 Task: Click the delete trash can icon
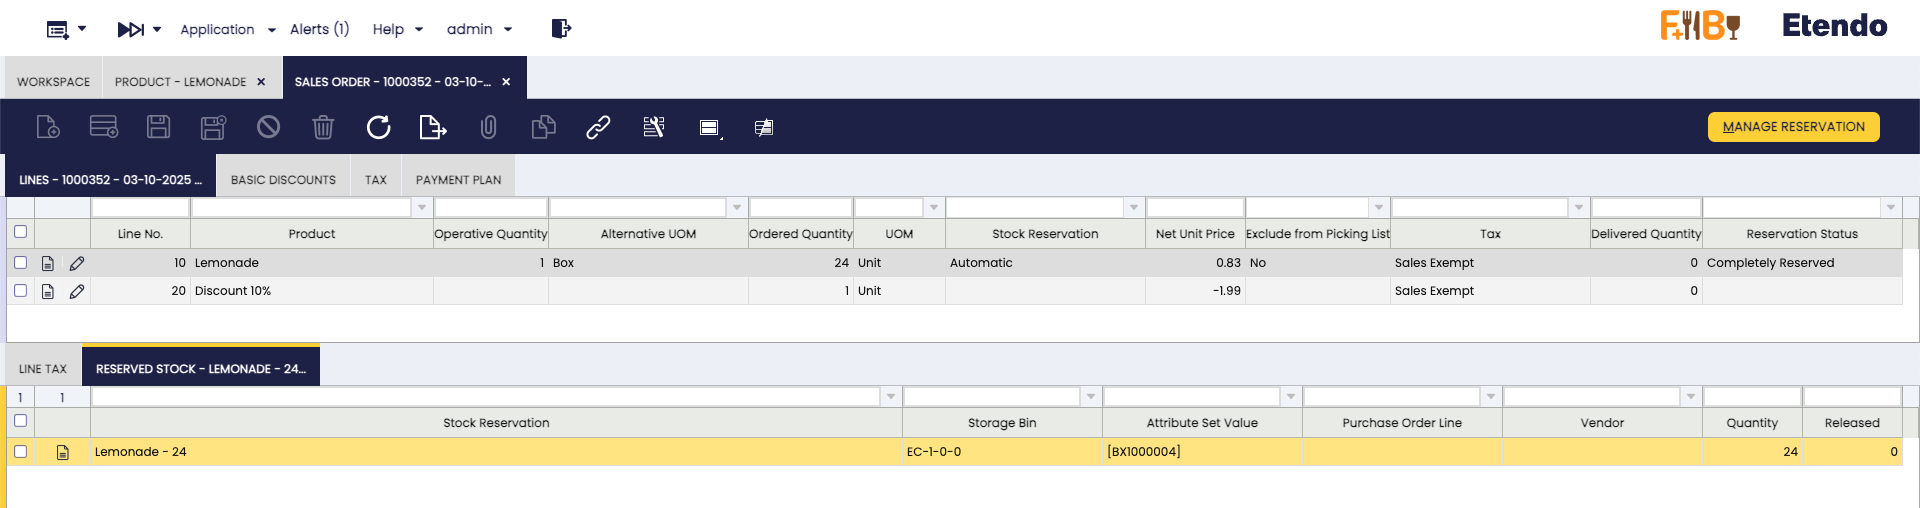322,127
